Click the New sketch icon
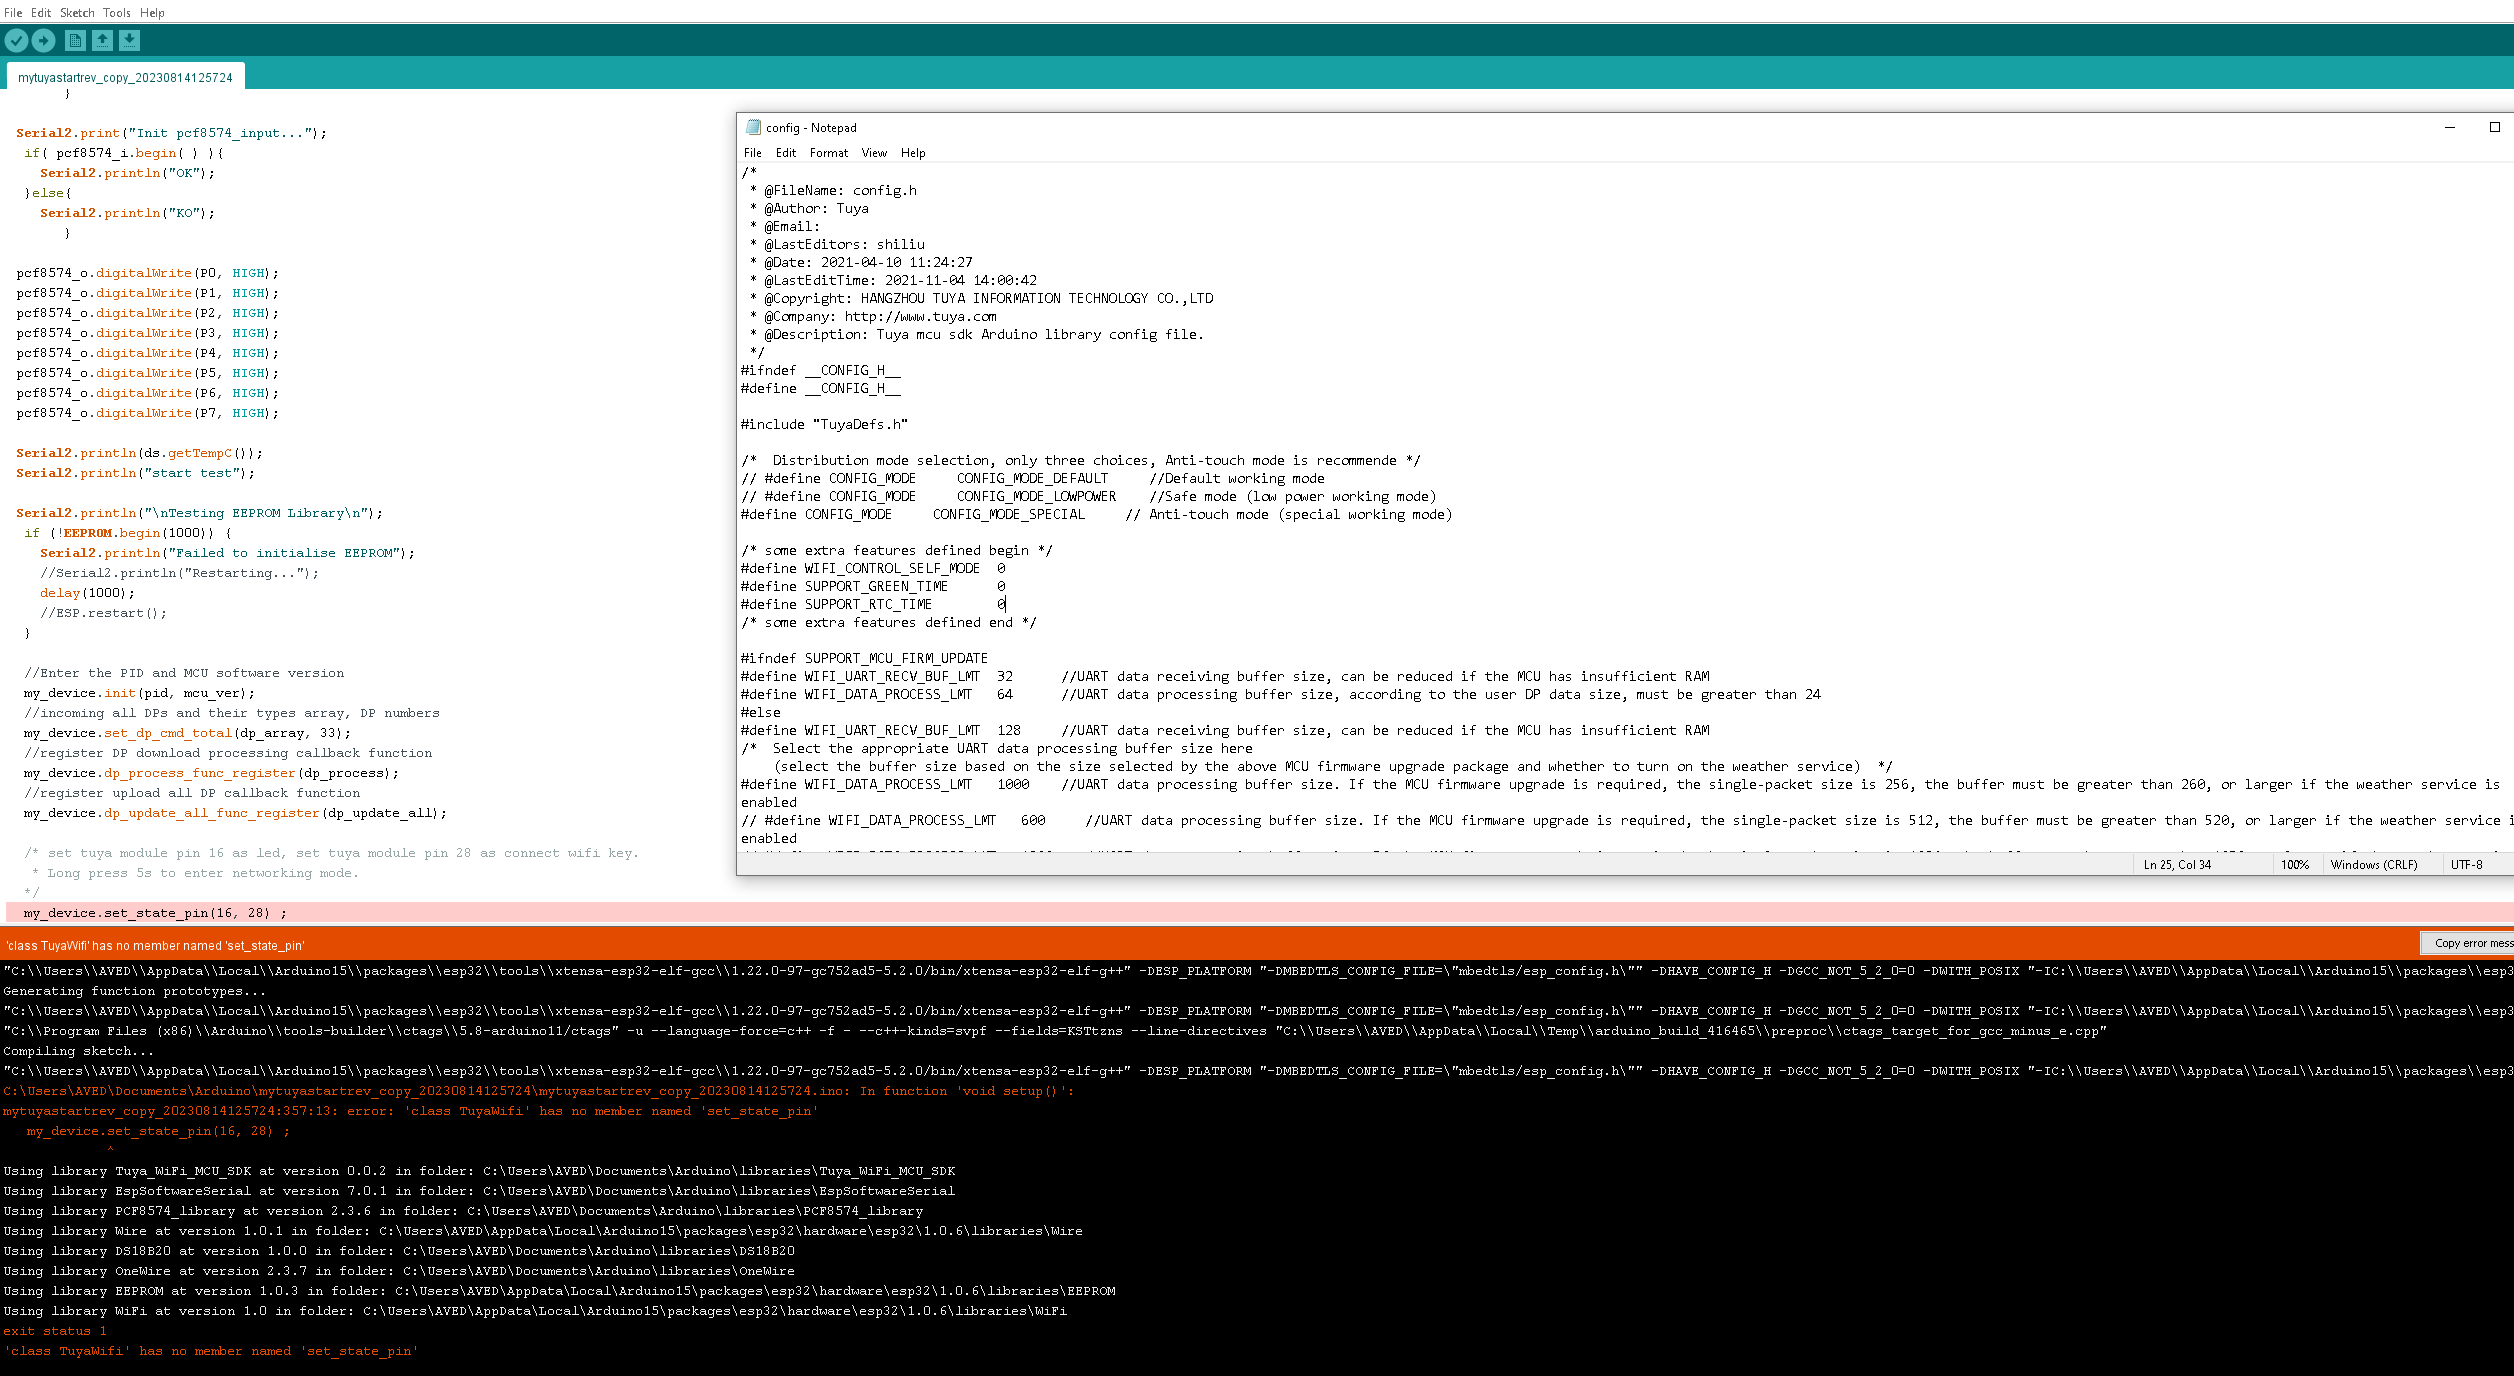This screenshot has height=1376, width=2514. click(75, 40)
